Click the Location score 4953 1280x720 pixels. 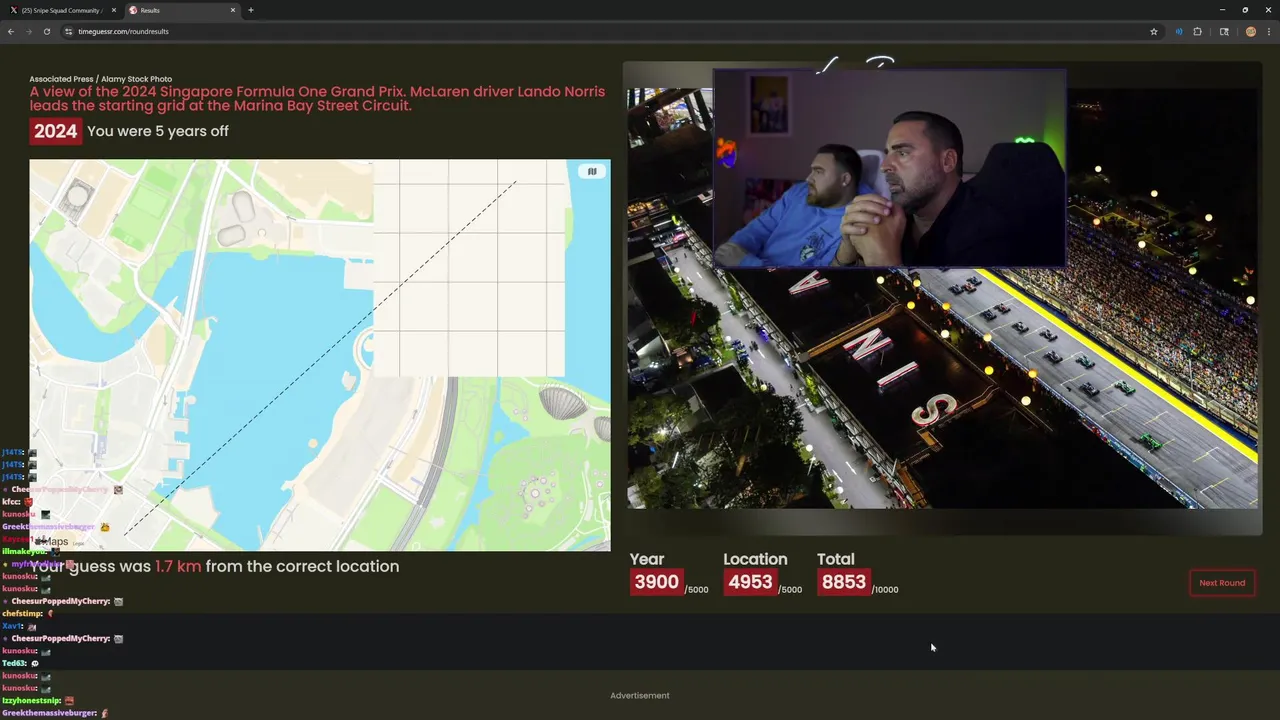pyautogui.click(x=750, y=582)
